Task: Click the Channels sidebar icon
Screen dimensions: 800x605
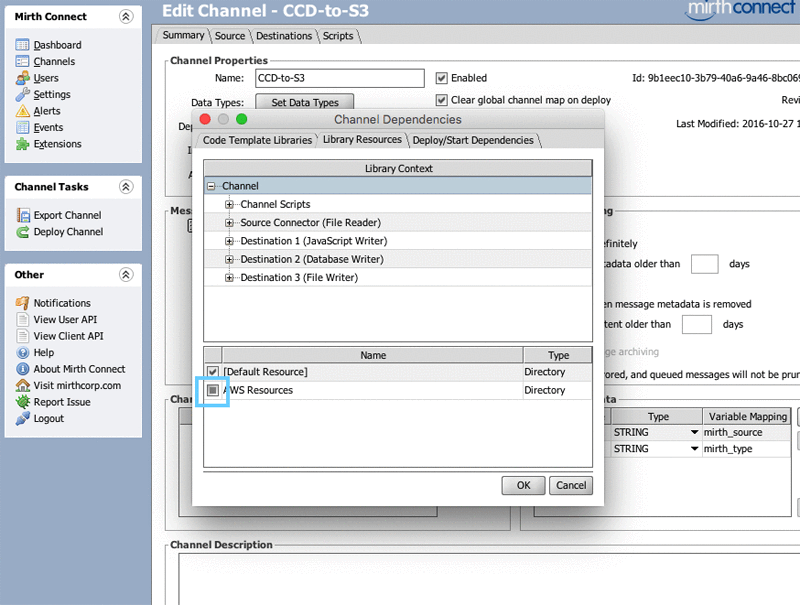Action: pos(22,61)
